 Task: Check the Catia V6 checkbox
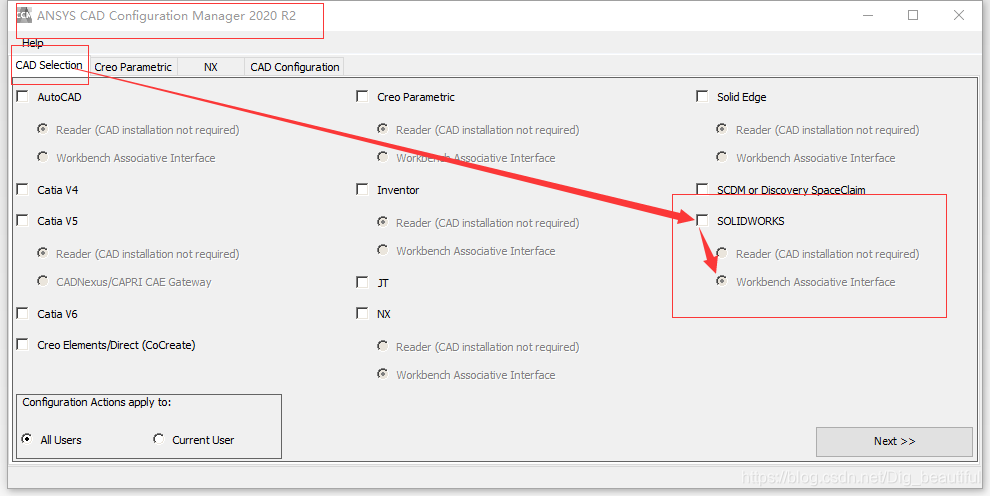(23, 313)
